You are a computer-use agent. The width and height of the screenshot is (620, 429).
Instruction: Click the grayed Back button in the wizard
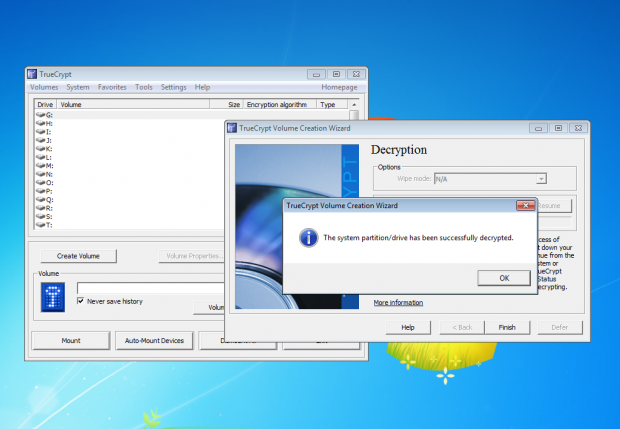click(462, 327)
